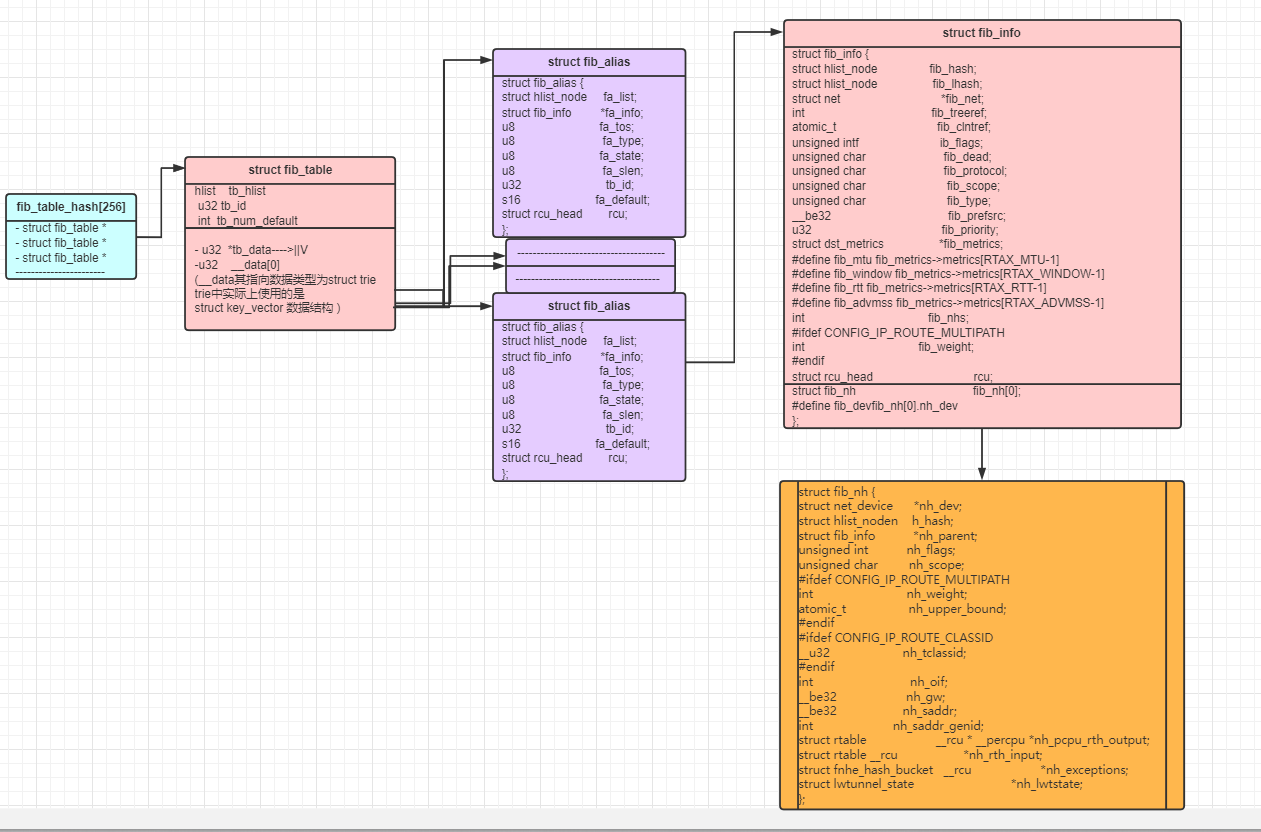
Task: Select the 'int fib_treeref' line
Action: pyautogui.click(x=889, y=113)
